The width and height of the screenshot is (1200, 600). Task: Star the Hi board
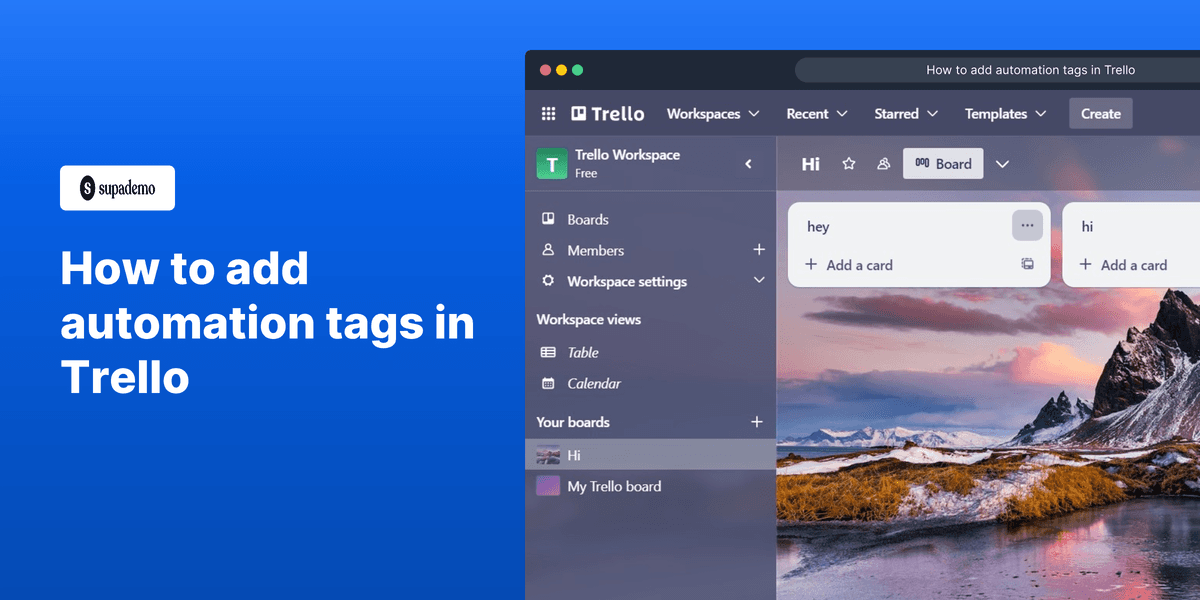[x=848, y=163]
